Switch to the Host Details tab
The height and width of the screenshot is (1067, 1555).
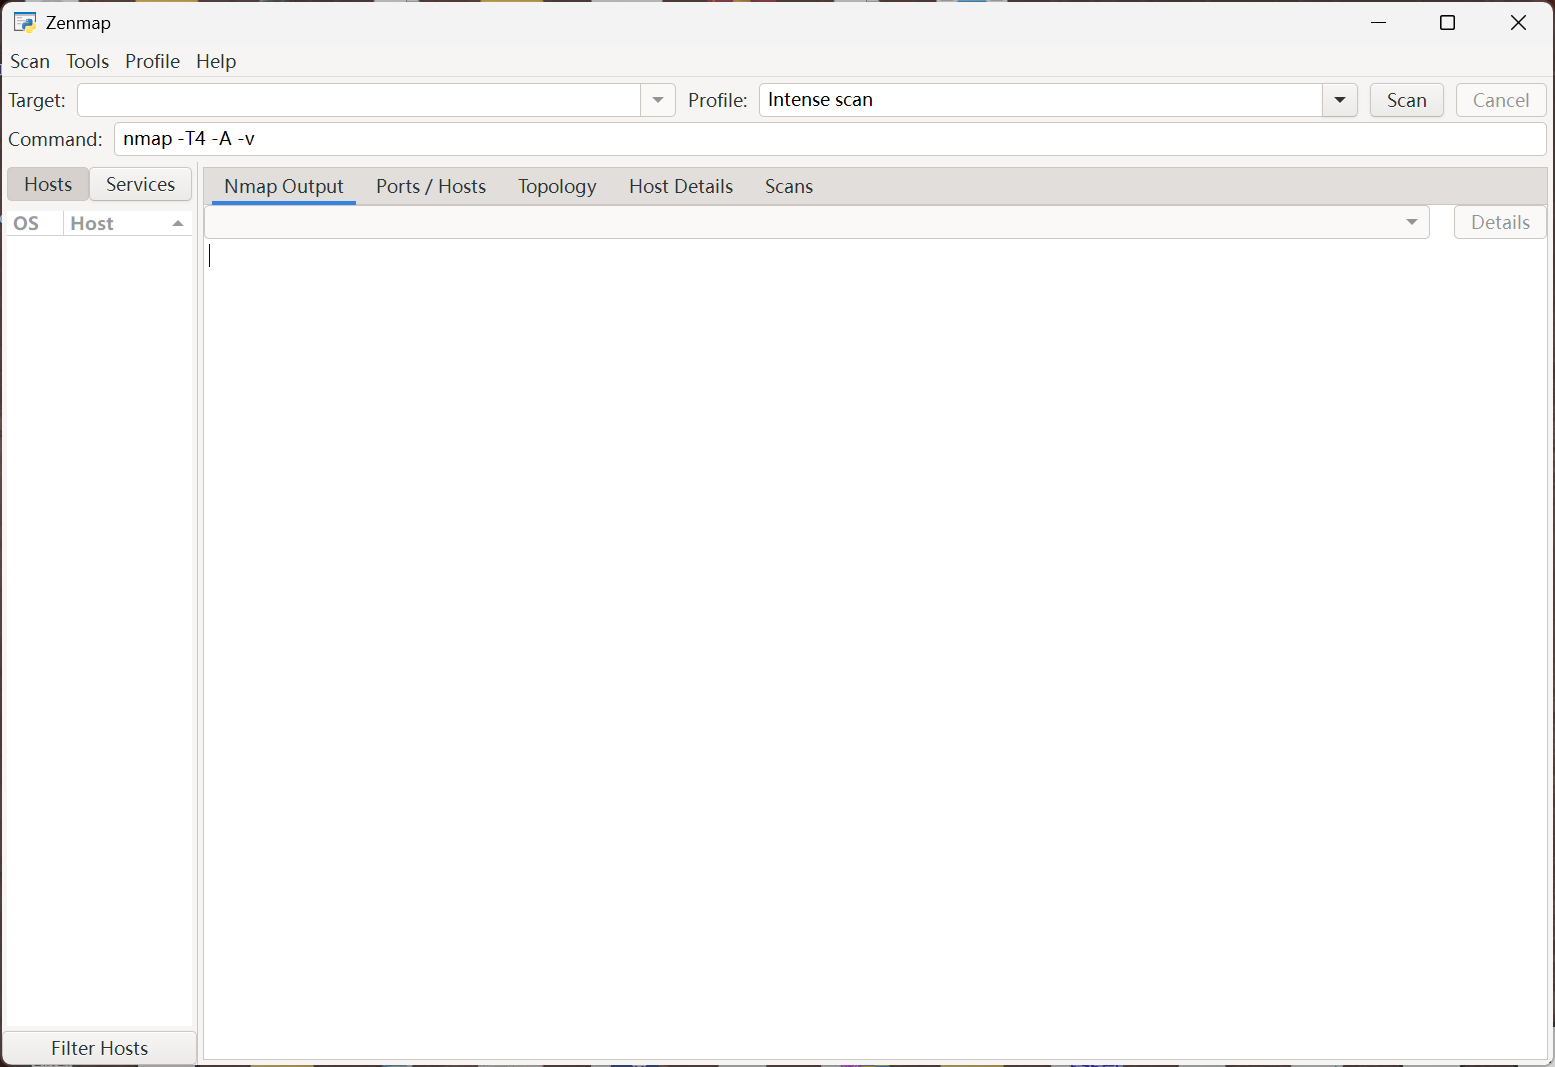click(680, 187)
